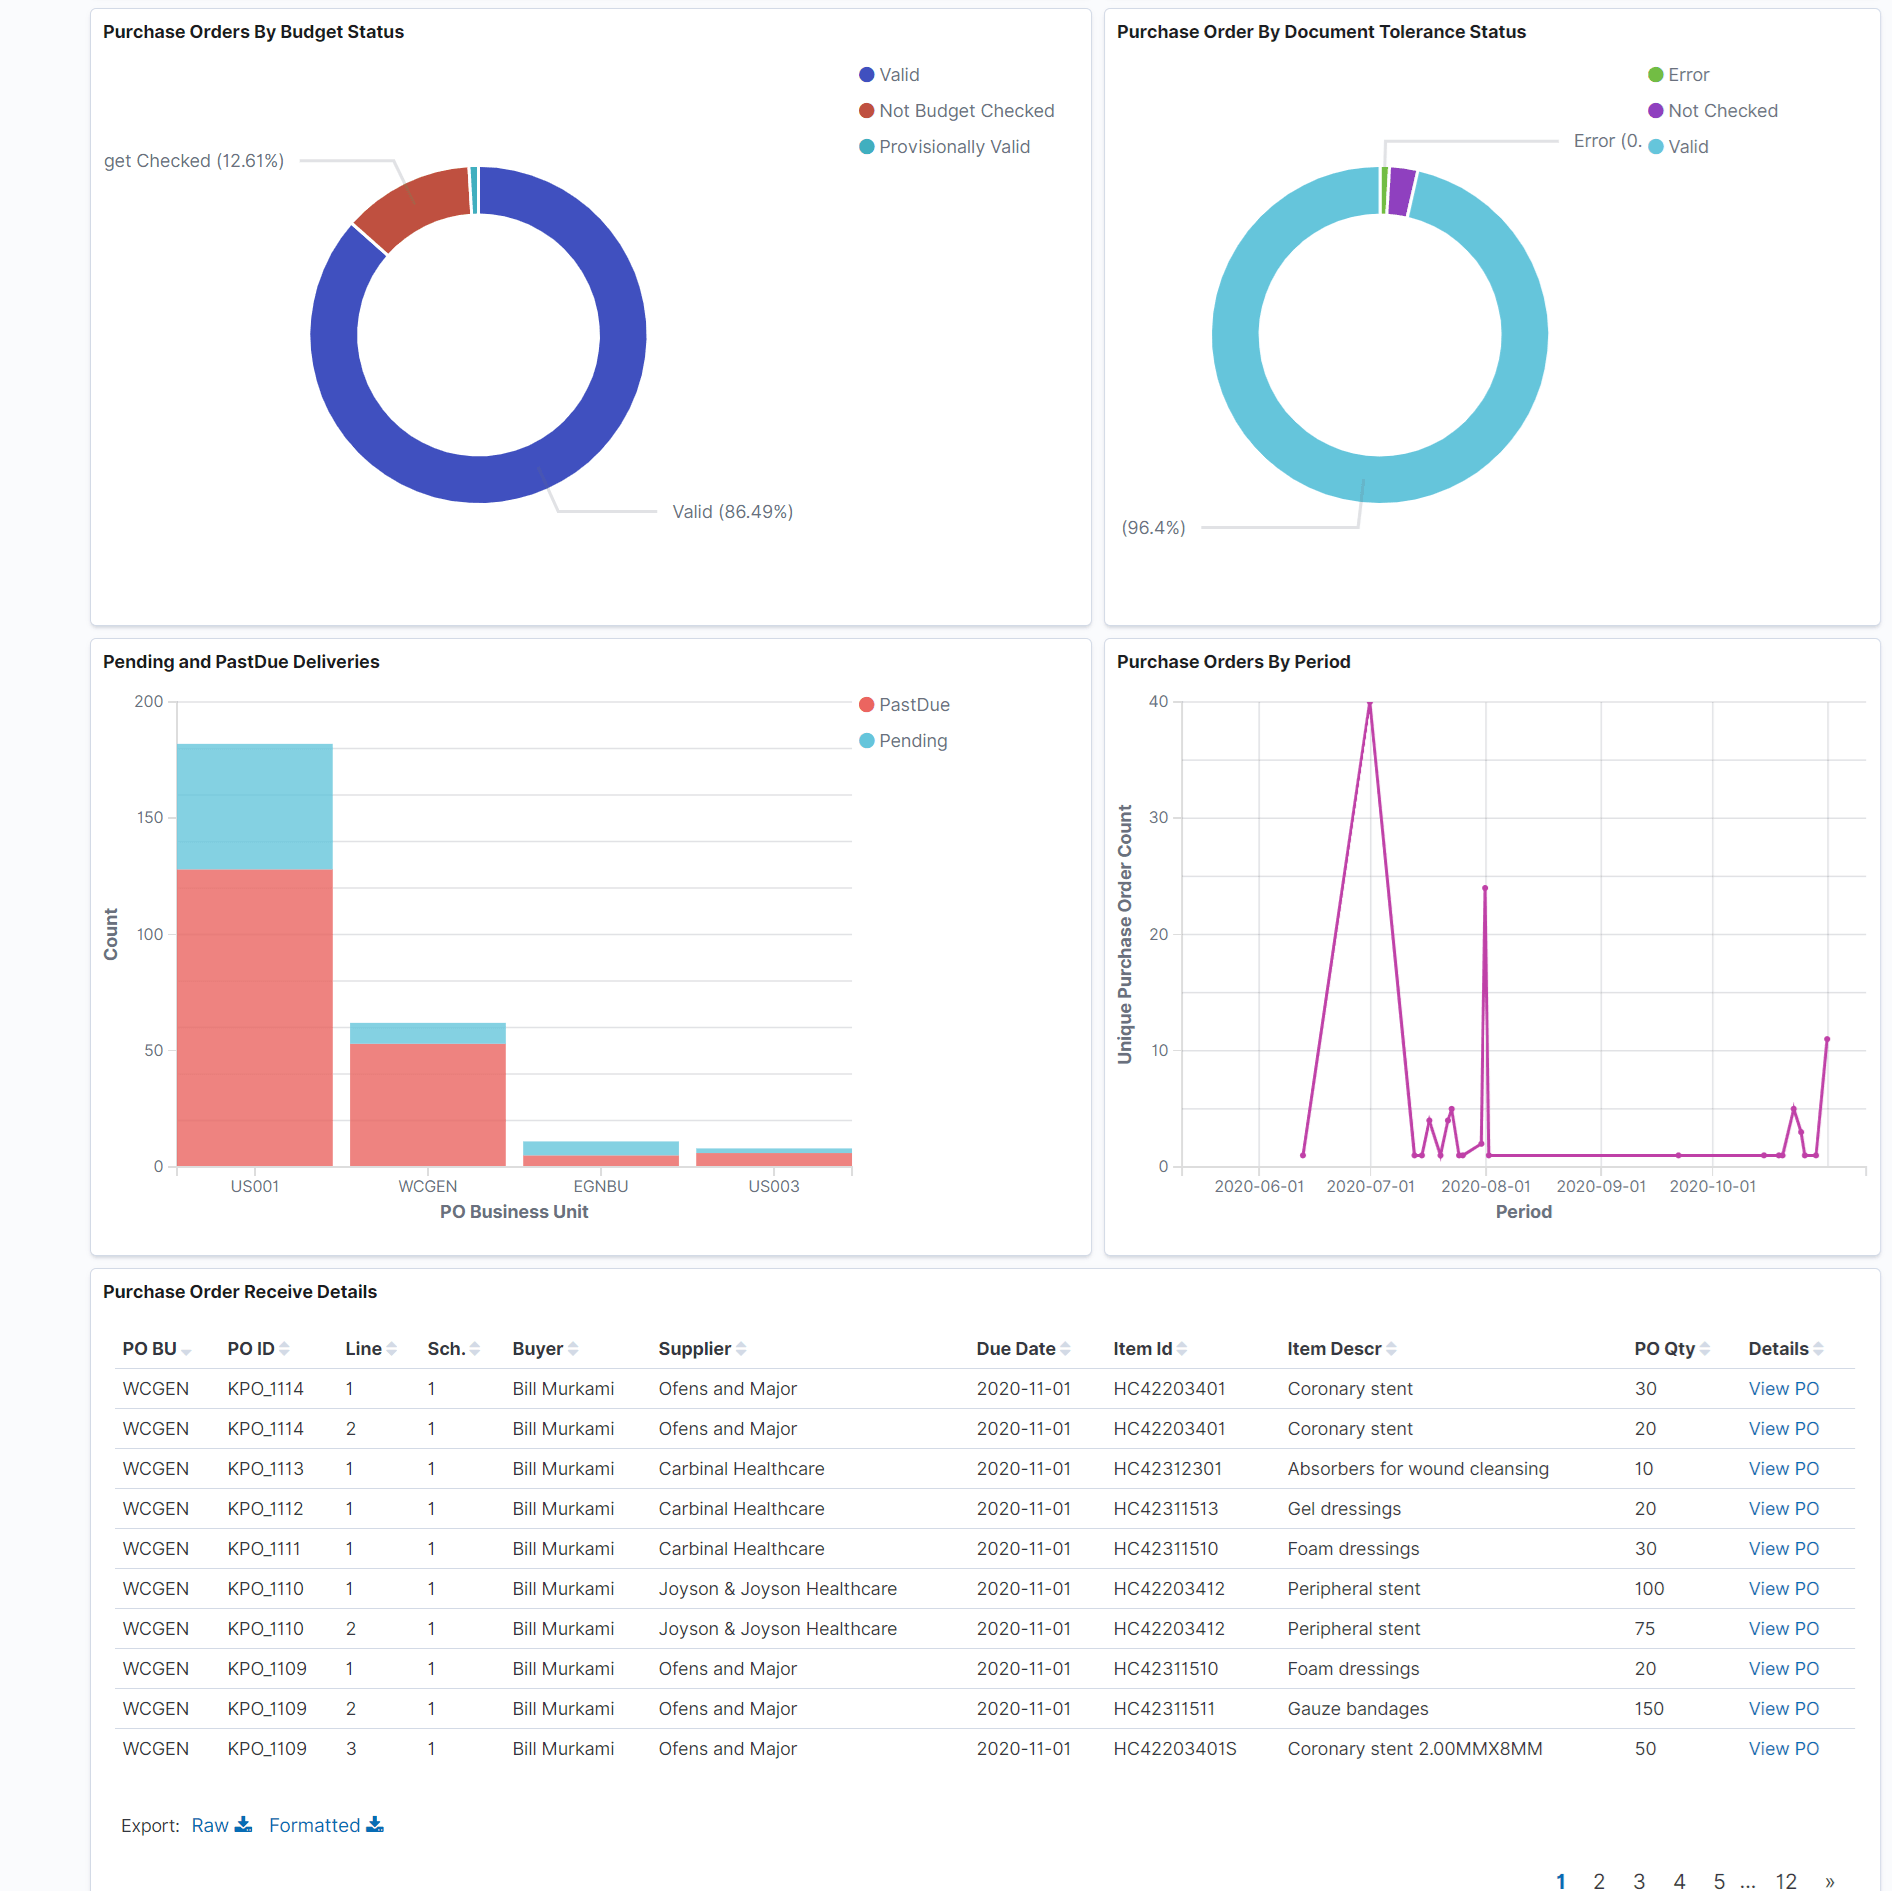Image resolution: width=1892 pixels, height=1891 pixels.
Task: Toggle PastDue legend item
Action: point(905,705)
